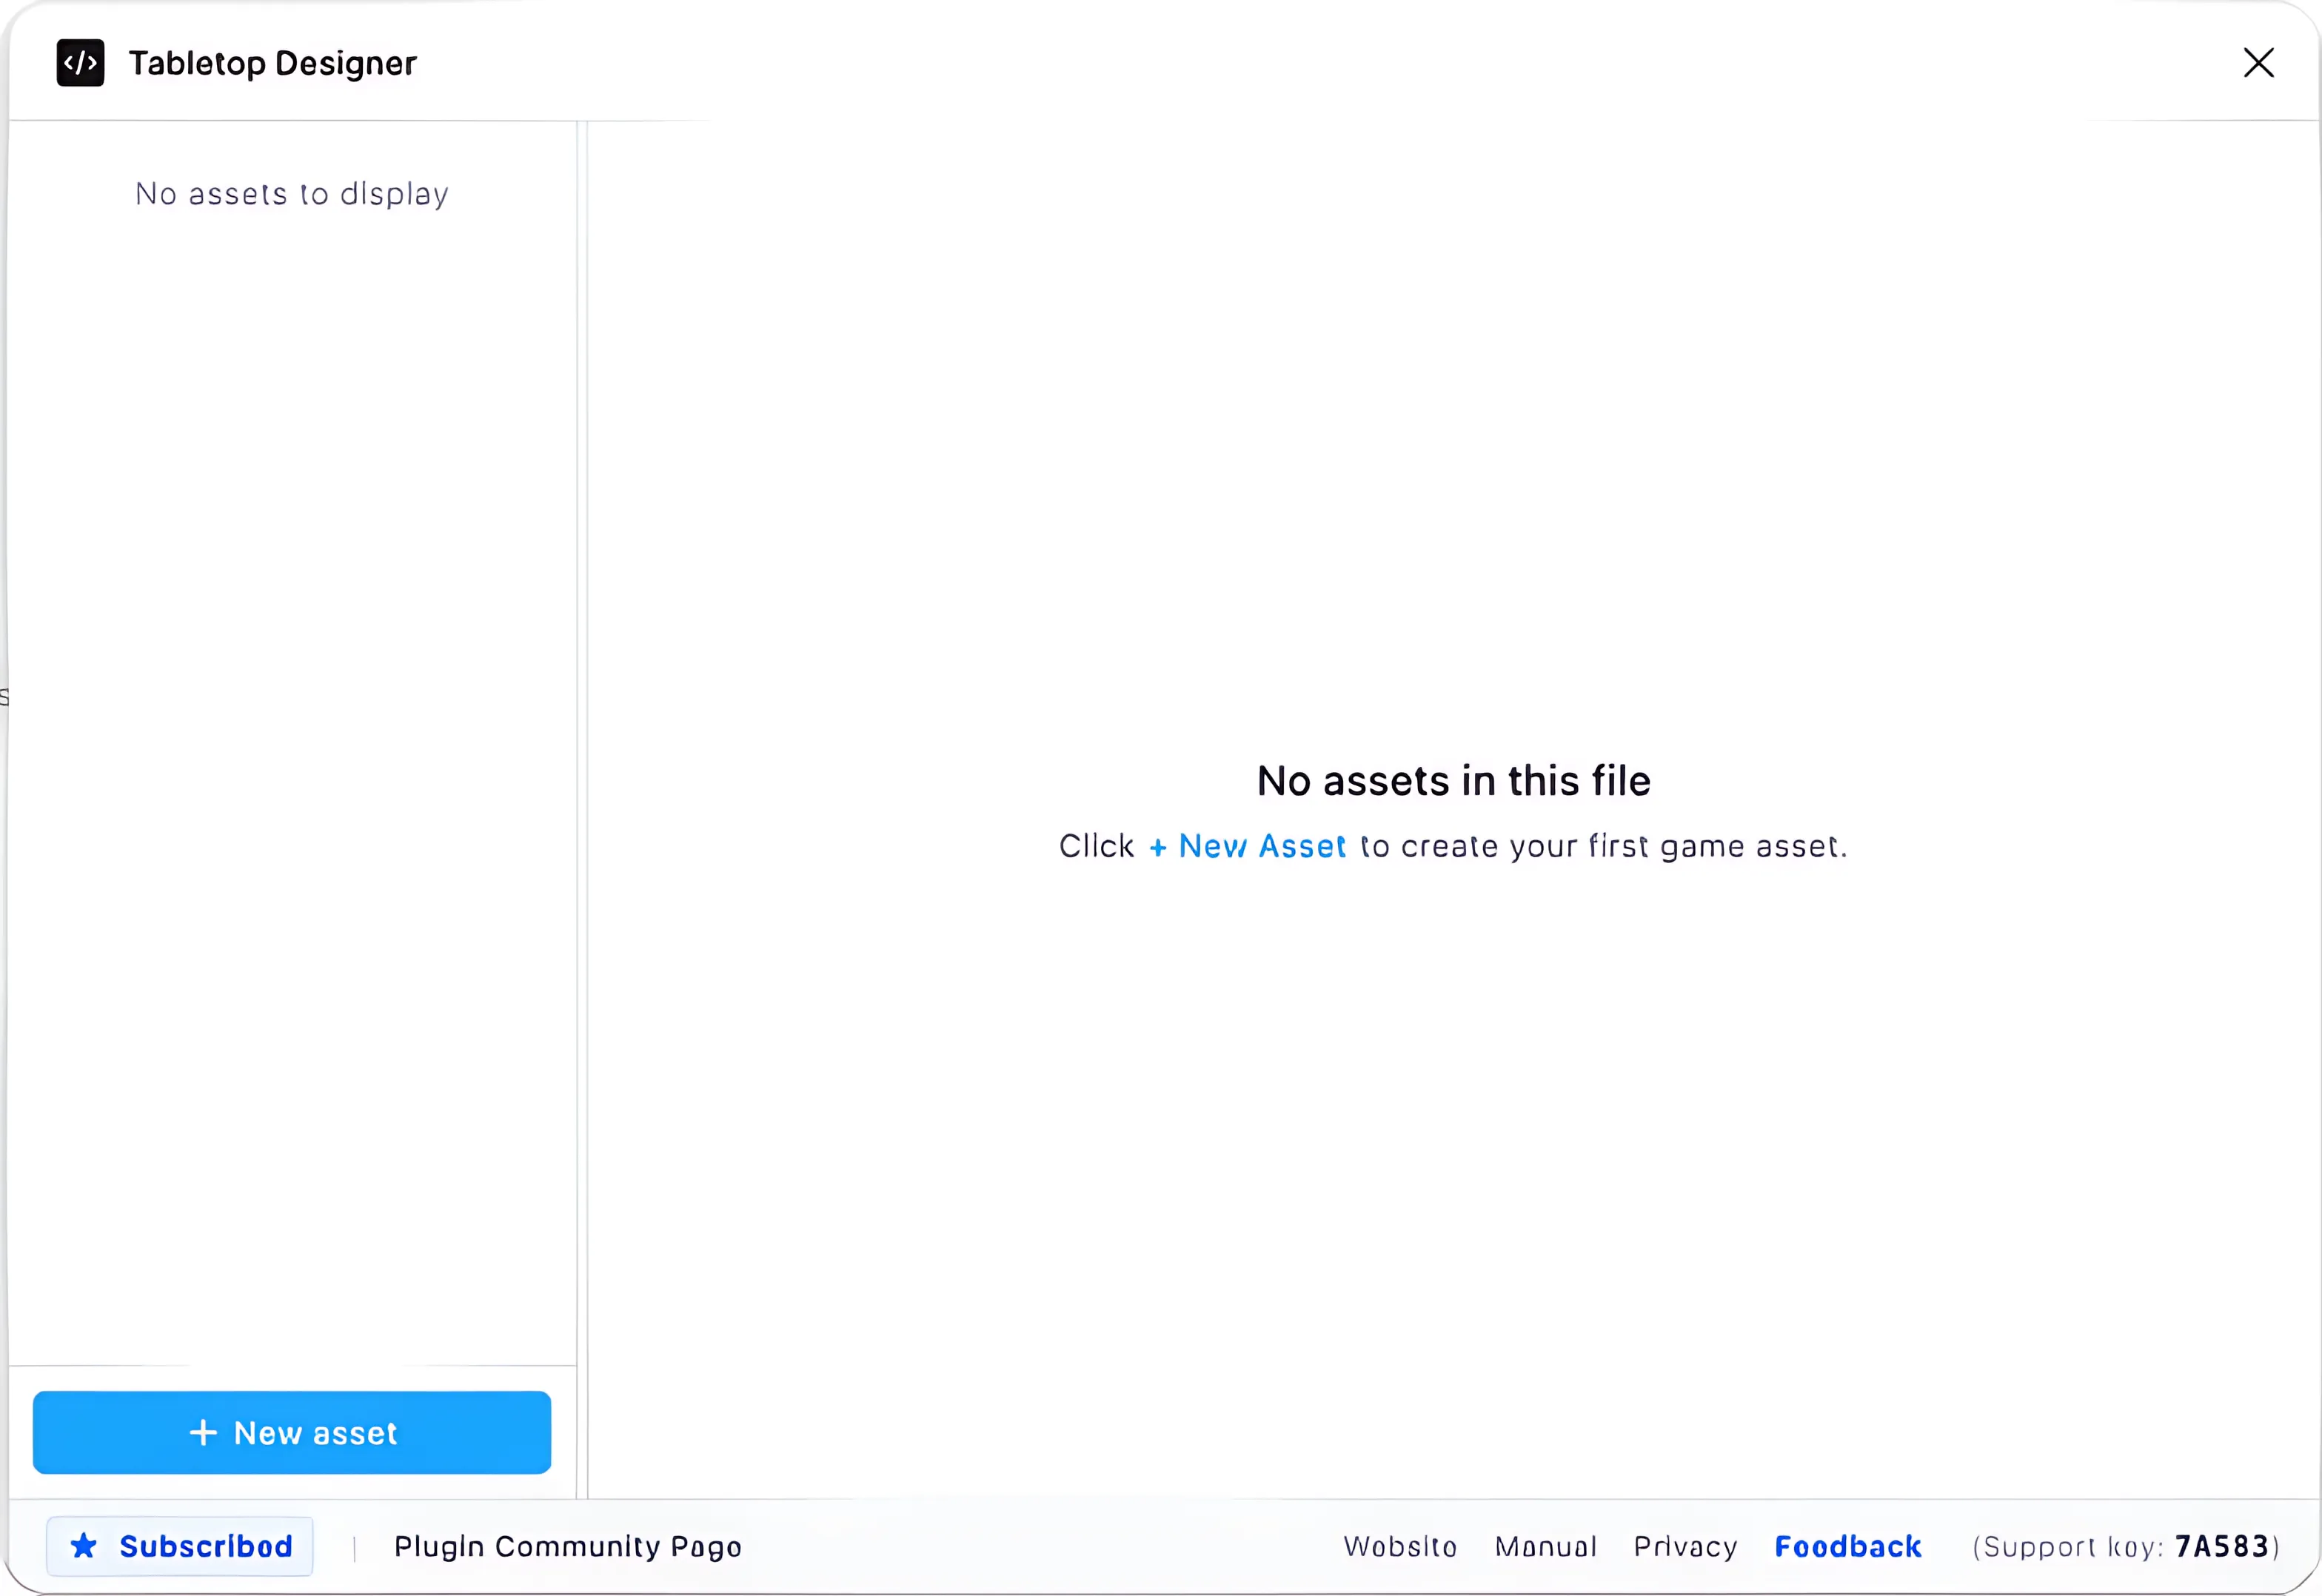This screenshot has width=2322, height=1596.
Task: Click the support key 7A583 text
Action: [x=2221, y=1547]
